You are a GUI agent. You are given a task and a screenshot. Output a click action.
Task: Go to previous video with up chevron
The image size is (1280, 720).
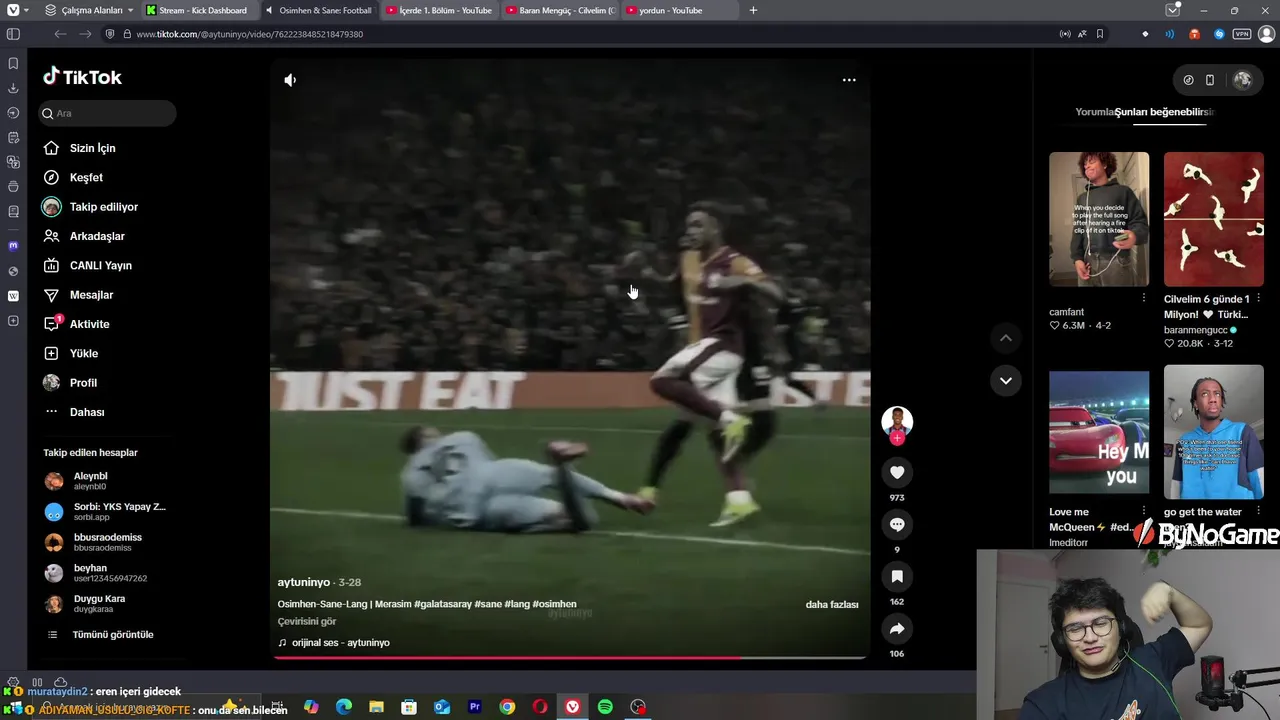(1006, 338)
